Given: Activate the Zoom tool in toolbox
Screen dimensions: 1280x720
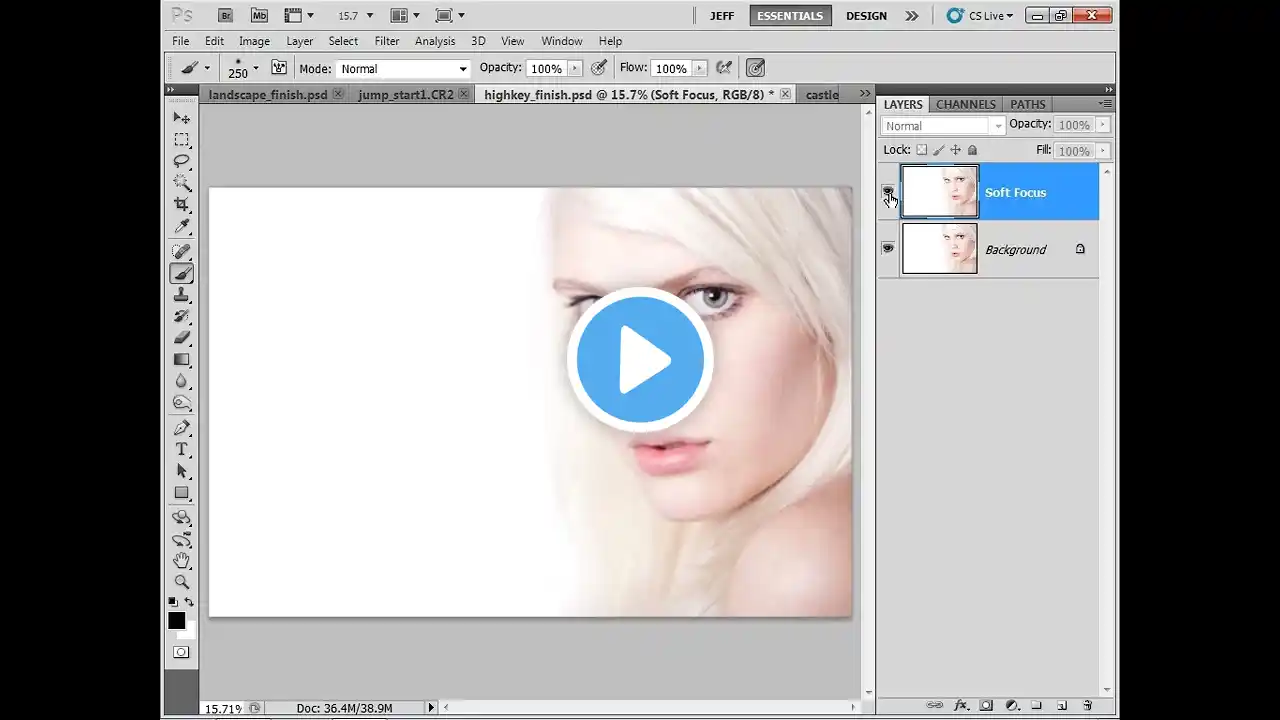Looking at the screenshot, I should [x=182, y=582].
